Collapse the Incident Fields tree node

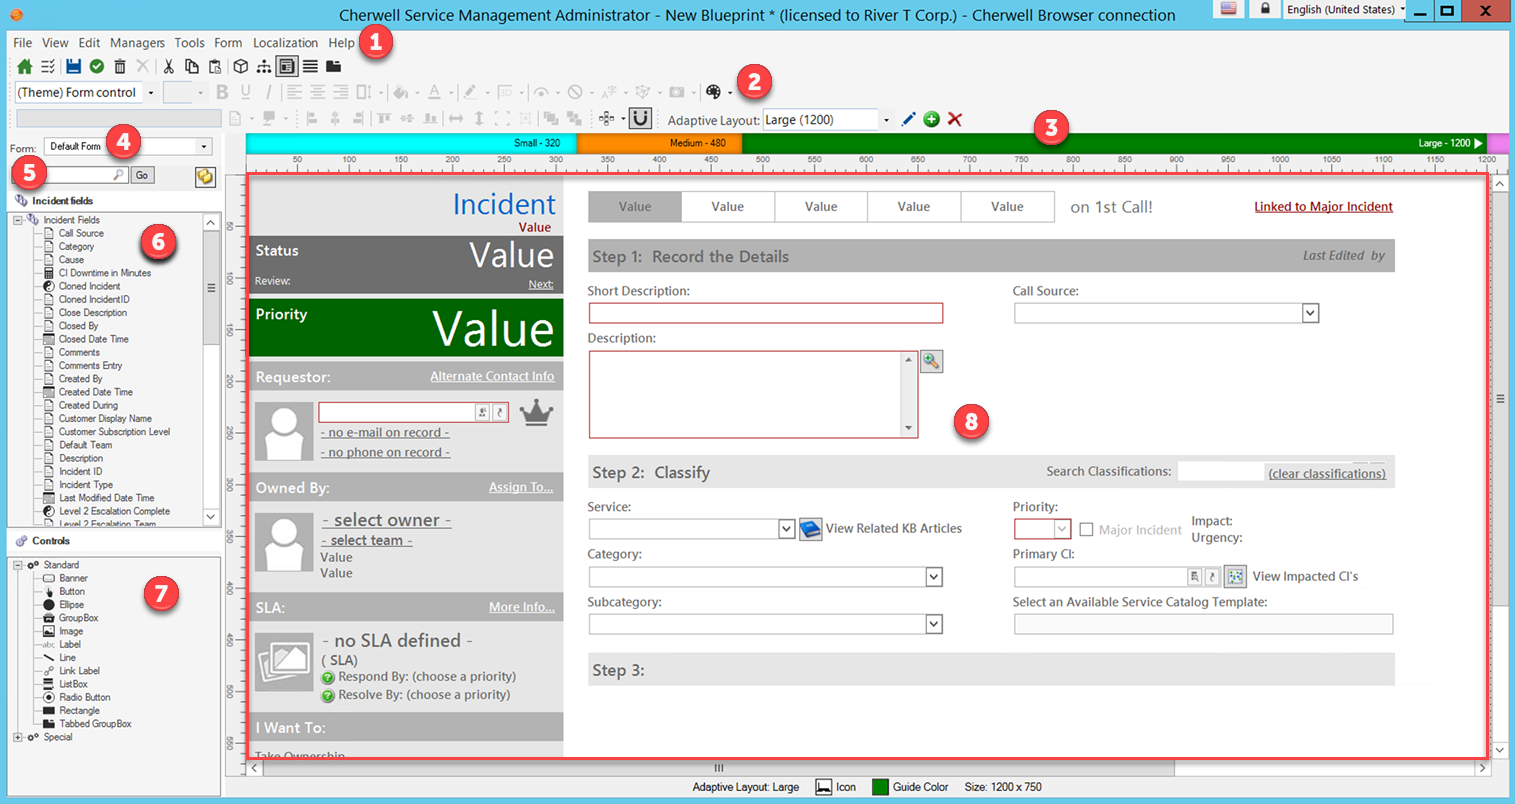[18, 220]
